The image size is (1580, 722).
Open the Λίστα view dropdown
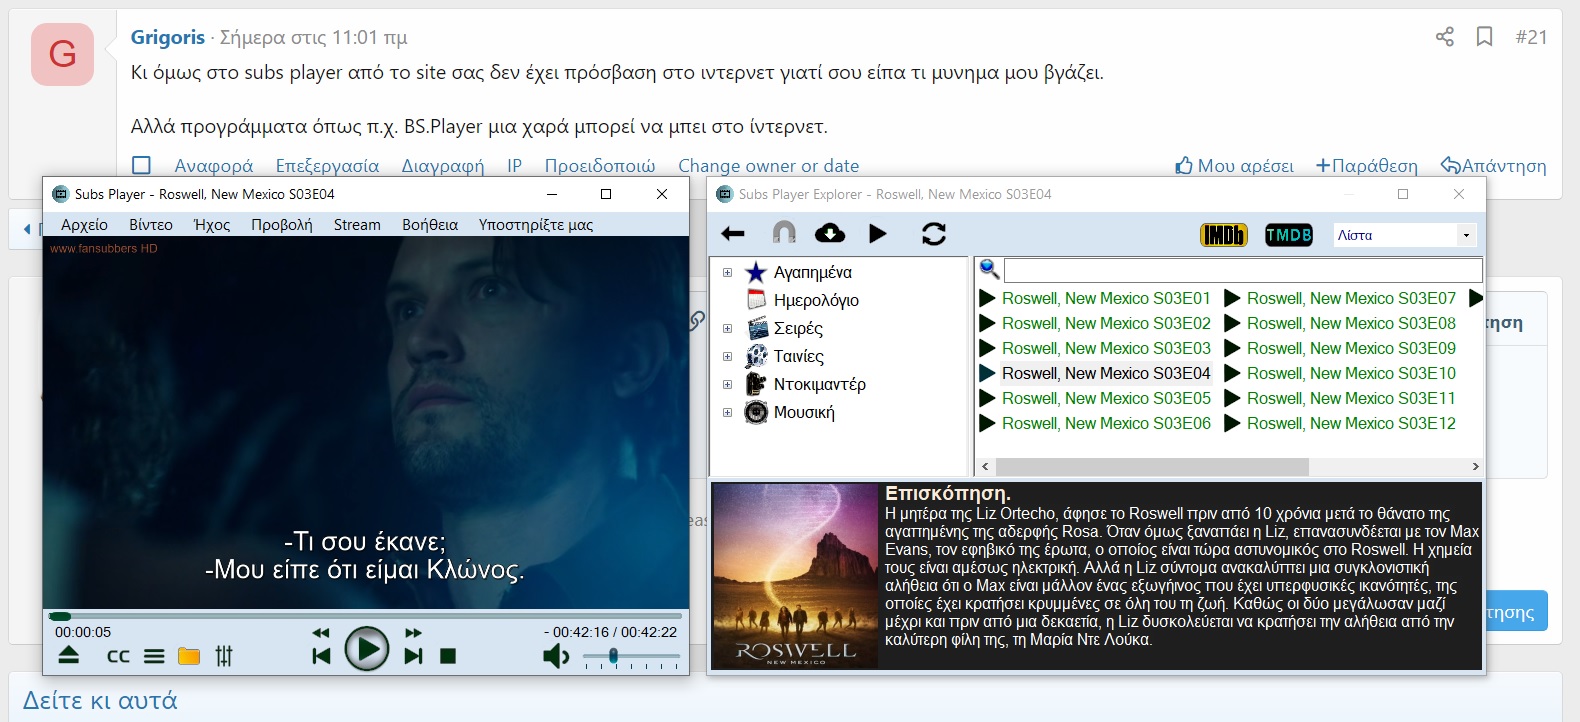(x=1405, y=235)
